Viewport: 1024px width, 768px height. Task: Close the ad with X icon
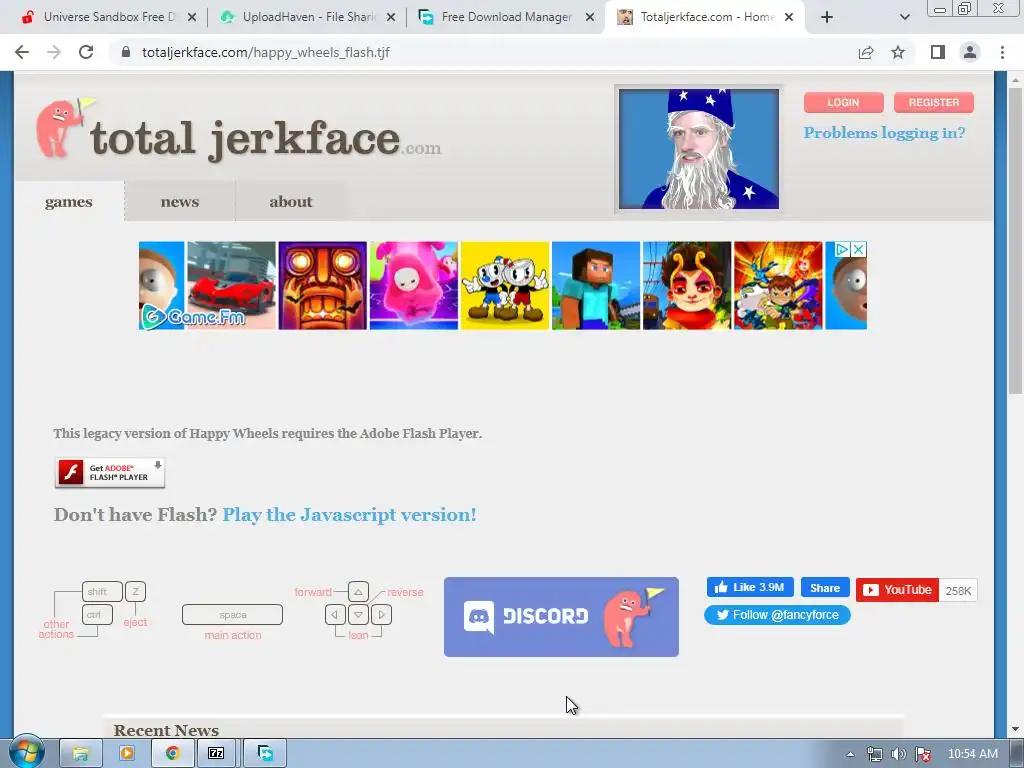click(859, 249)
